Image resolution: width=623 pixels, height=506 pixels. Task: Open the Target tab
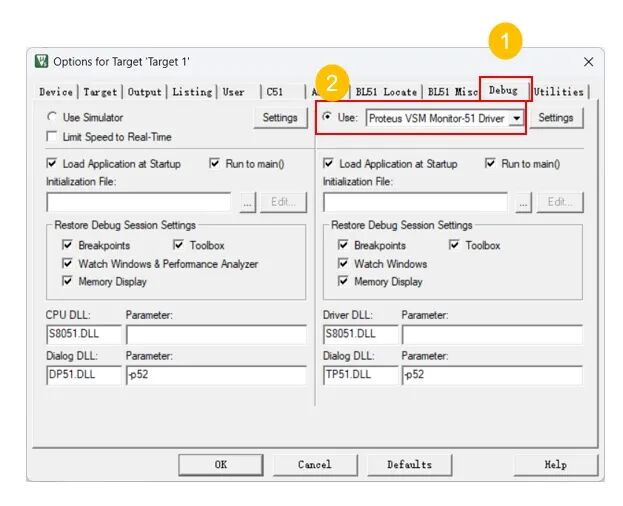pyautogui.click(x=100, y=92)
